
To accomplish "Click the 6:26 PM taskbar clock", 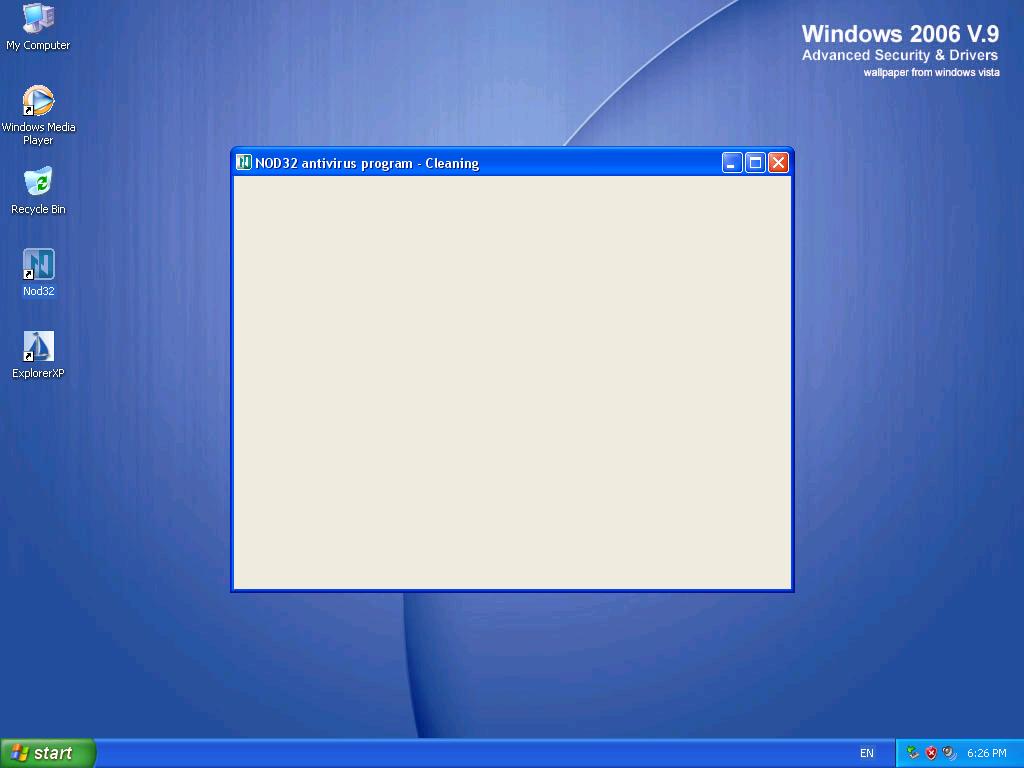I will 987,753.
